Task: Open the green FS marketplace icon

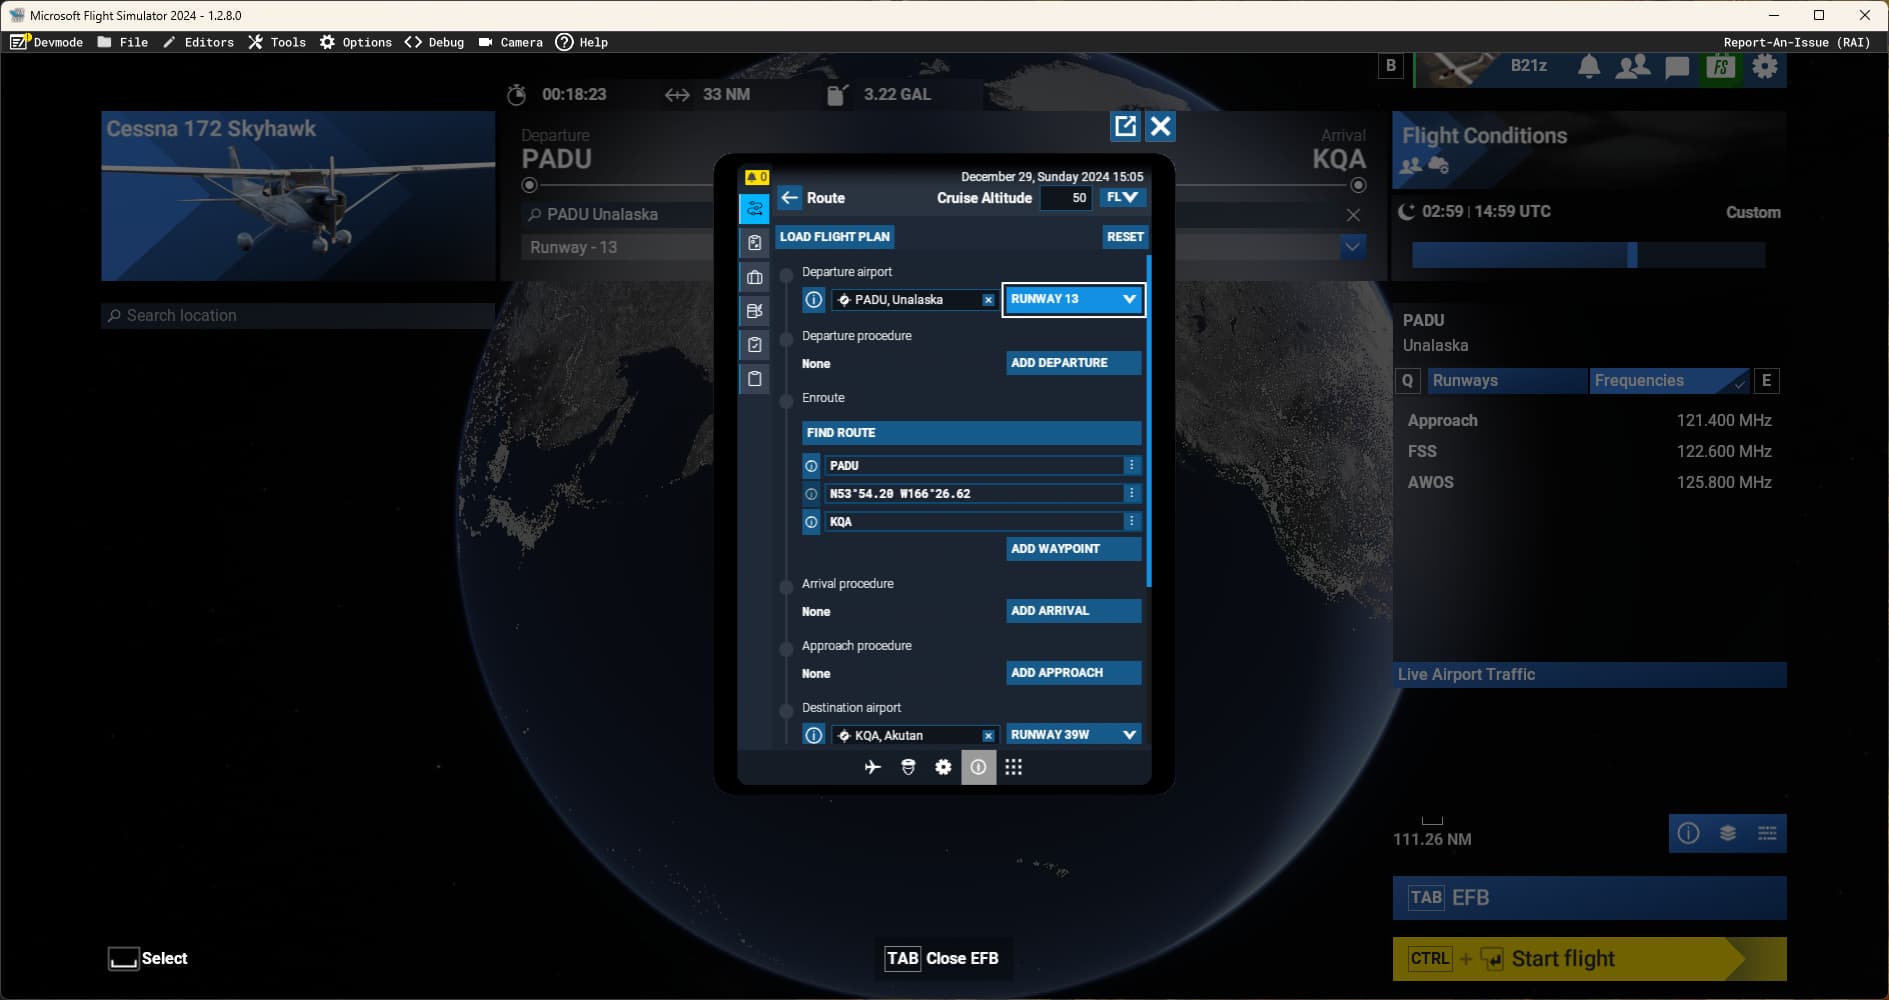Action: coord(1720,67)
